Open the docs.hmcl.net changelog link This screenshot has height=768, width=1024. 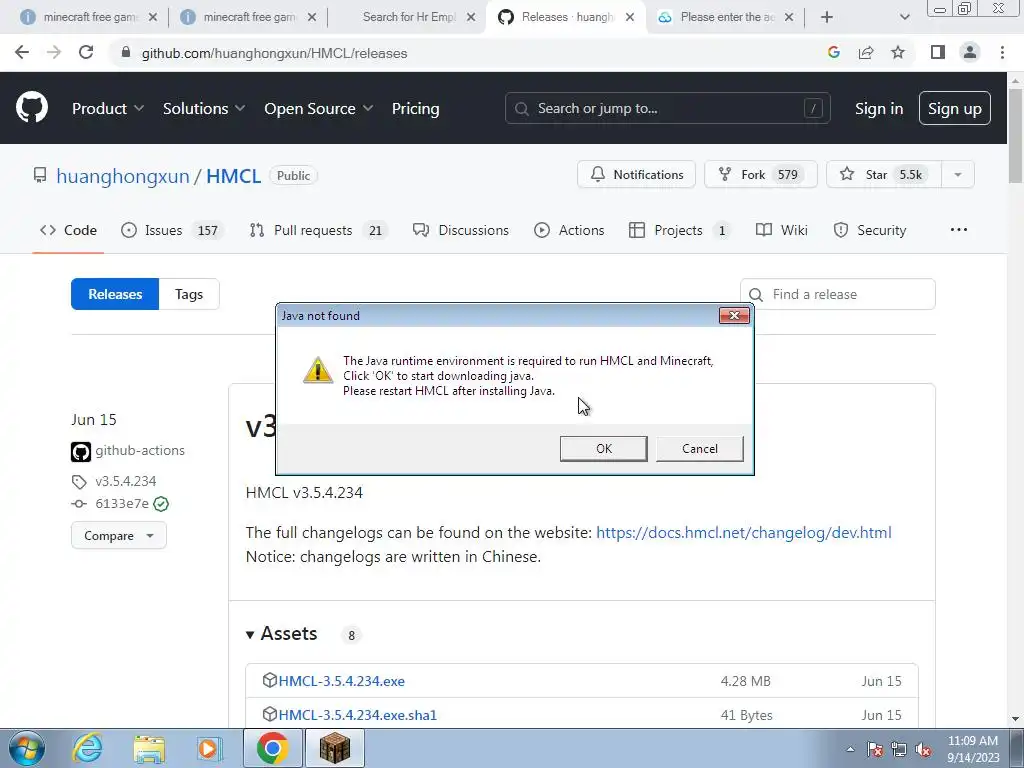pyautogui.click(x=743, y=532)
